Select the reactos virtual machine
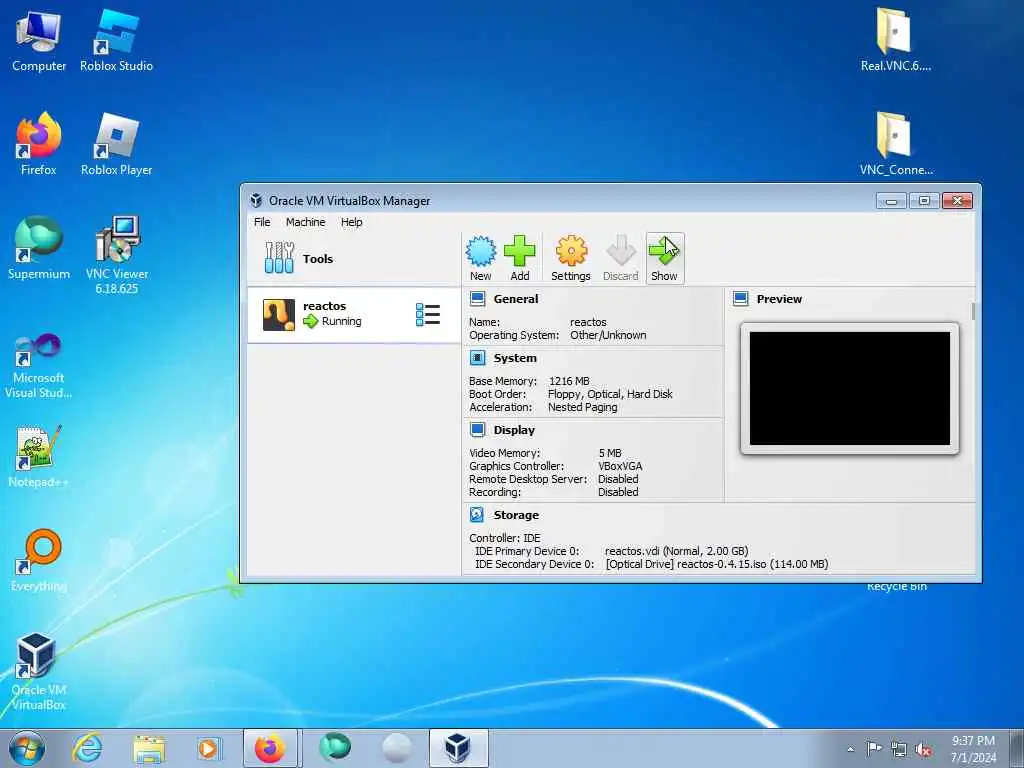The height and width of the screenshot is (768, 1024). pos(353,315)
